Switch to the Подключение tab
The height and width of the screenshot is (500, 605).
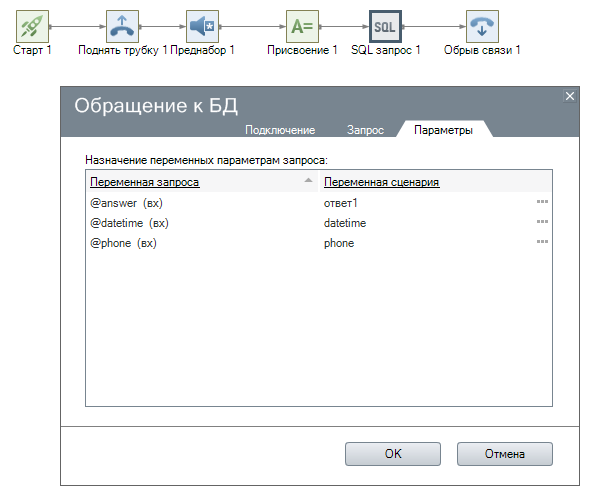coord(280,130)
